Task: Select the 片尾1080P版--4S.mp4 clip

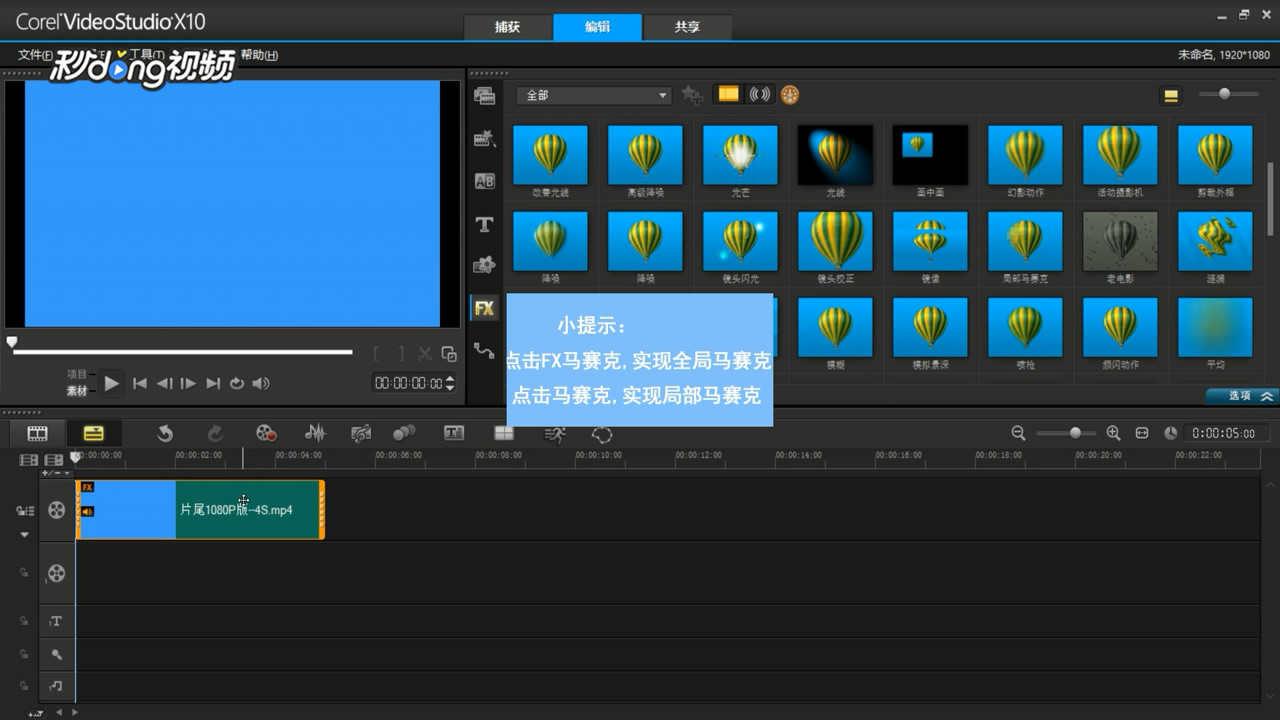Action: [x=200, y=510]
